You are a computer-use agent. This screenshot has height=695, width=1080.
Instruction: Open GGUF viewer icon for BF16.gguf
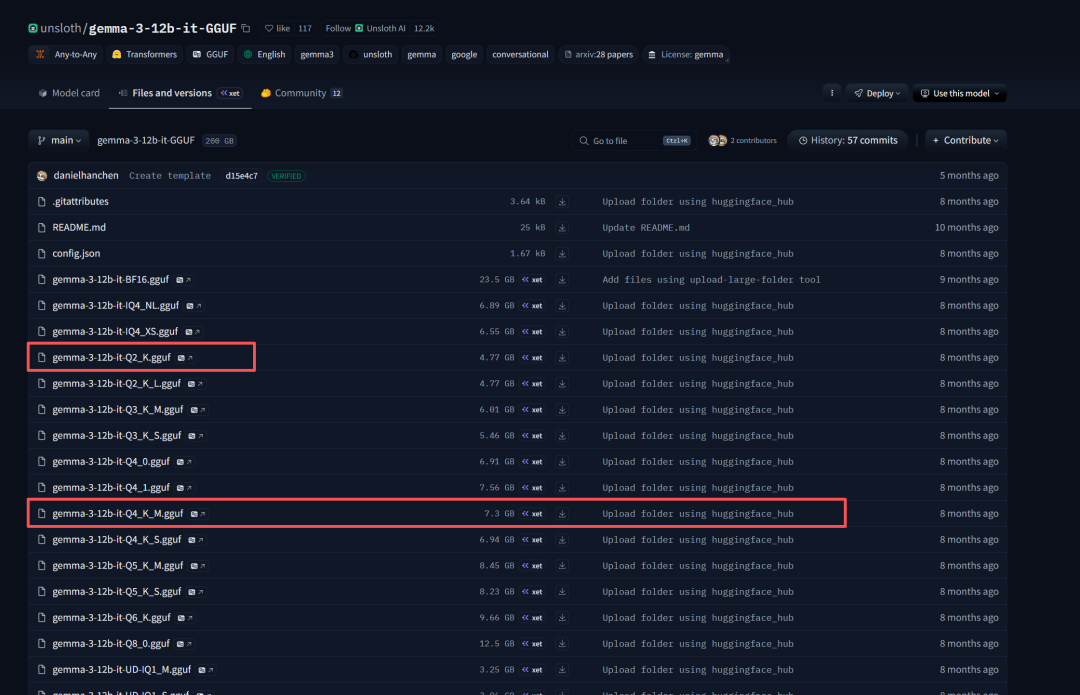point(183,280)
